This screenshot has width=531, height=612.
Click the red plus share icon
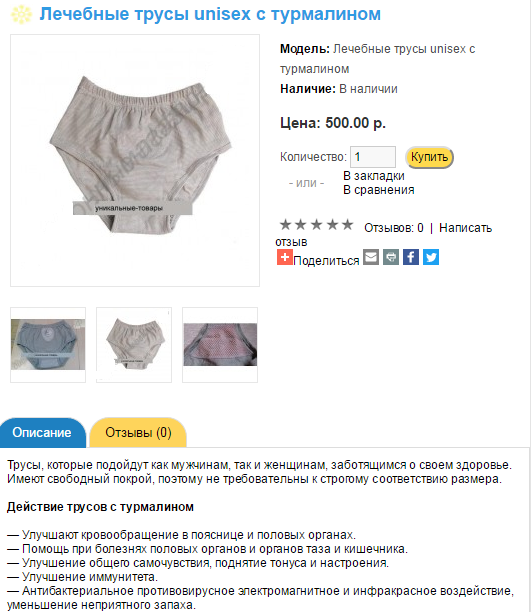pyautogui.click(x=285, y=257)
